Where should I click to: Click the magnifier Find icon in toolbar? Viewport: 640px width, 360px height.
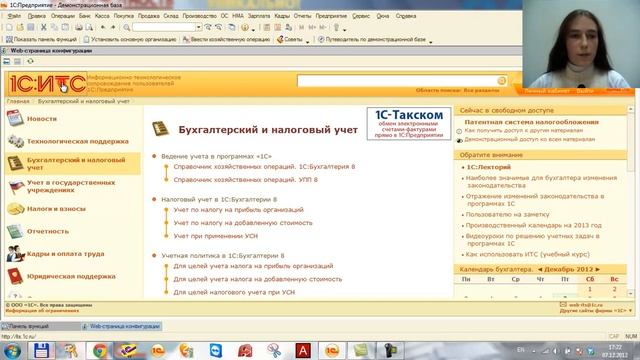point(127,27)
